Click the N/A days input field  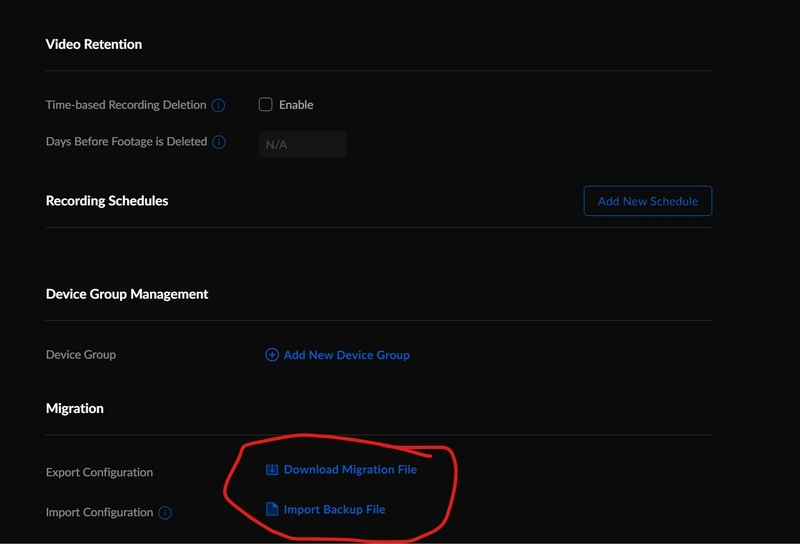tap(303, 144)
